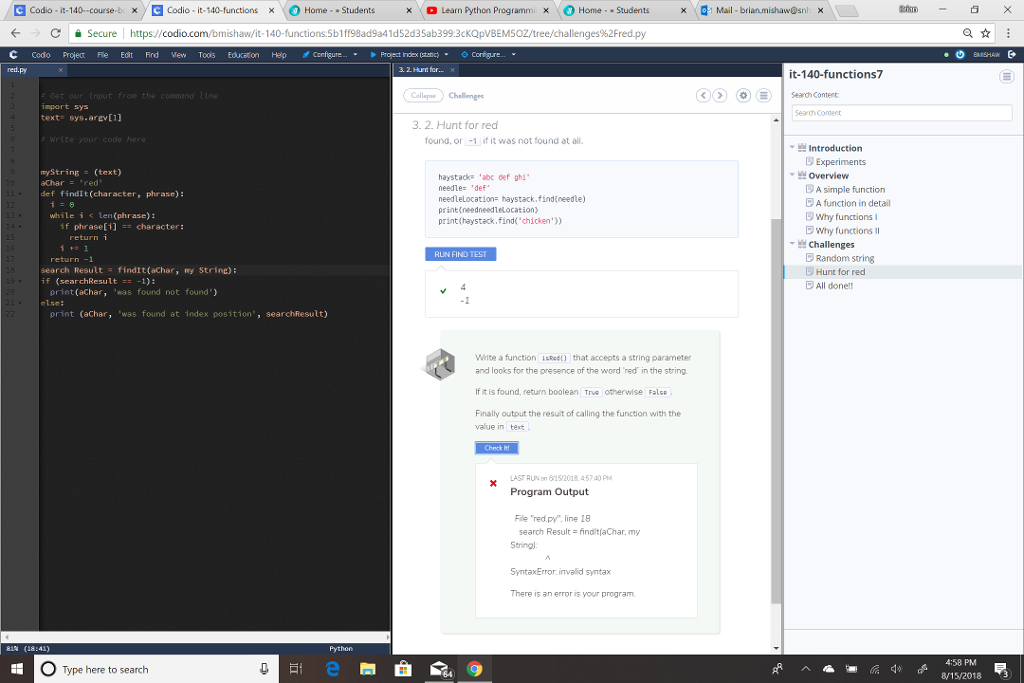Open Chrome from the taskbar

tap(473, 669)
